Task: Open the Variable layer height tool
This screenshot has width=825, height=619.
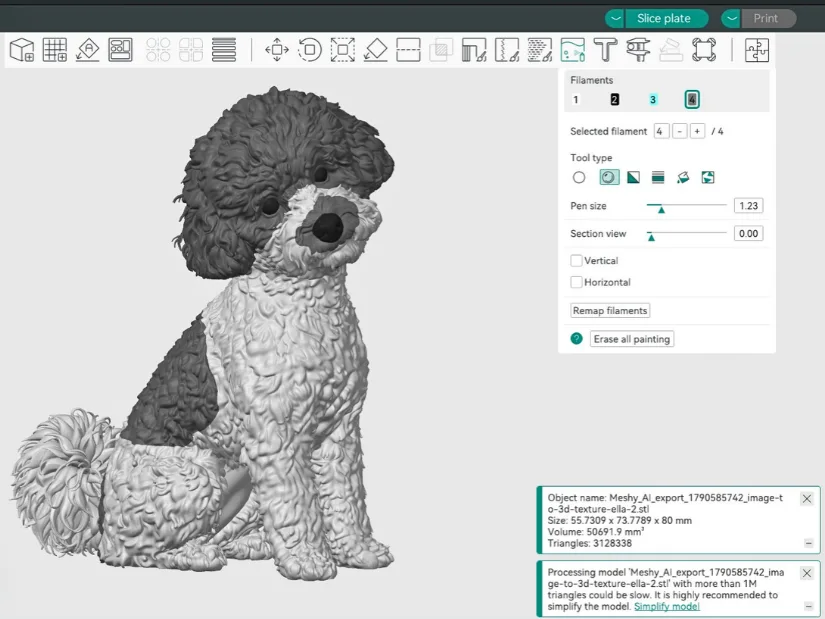Action: click(x=224, y=49)
